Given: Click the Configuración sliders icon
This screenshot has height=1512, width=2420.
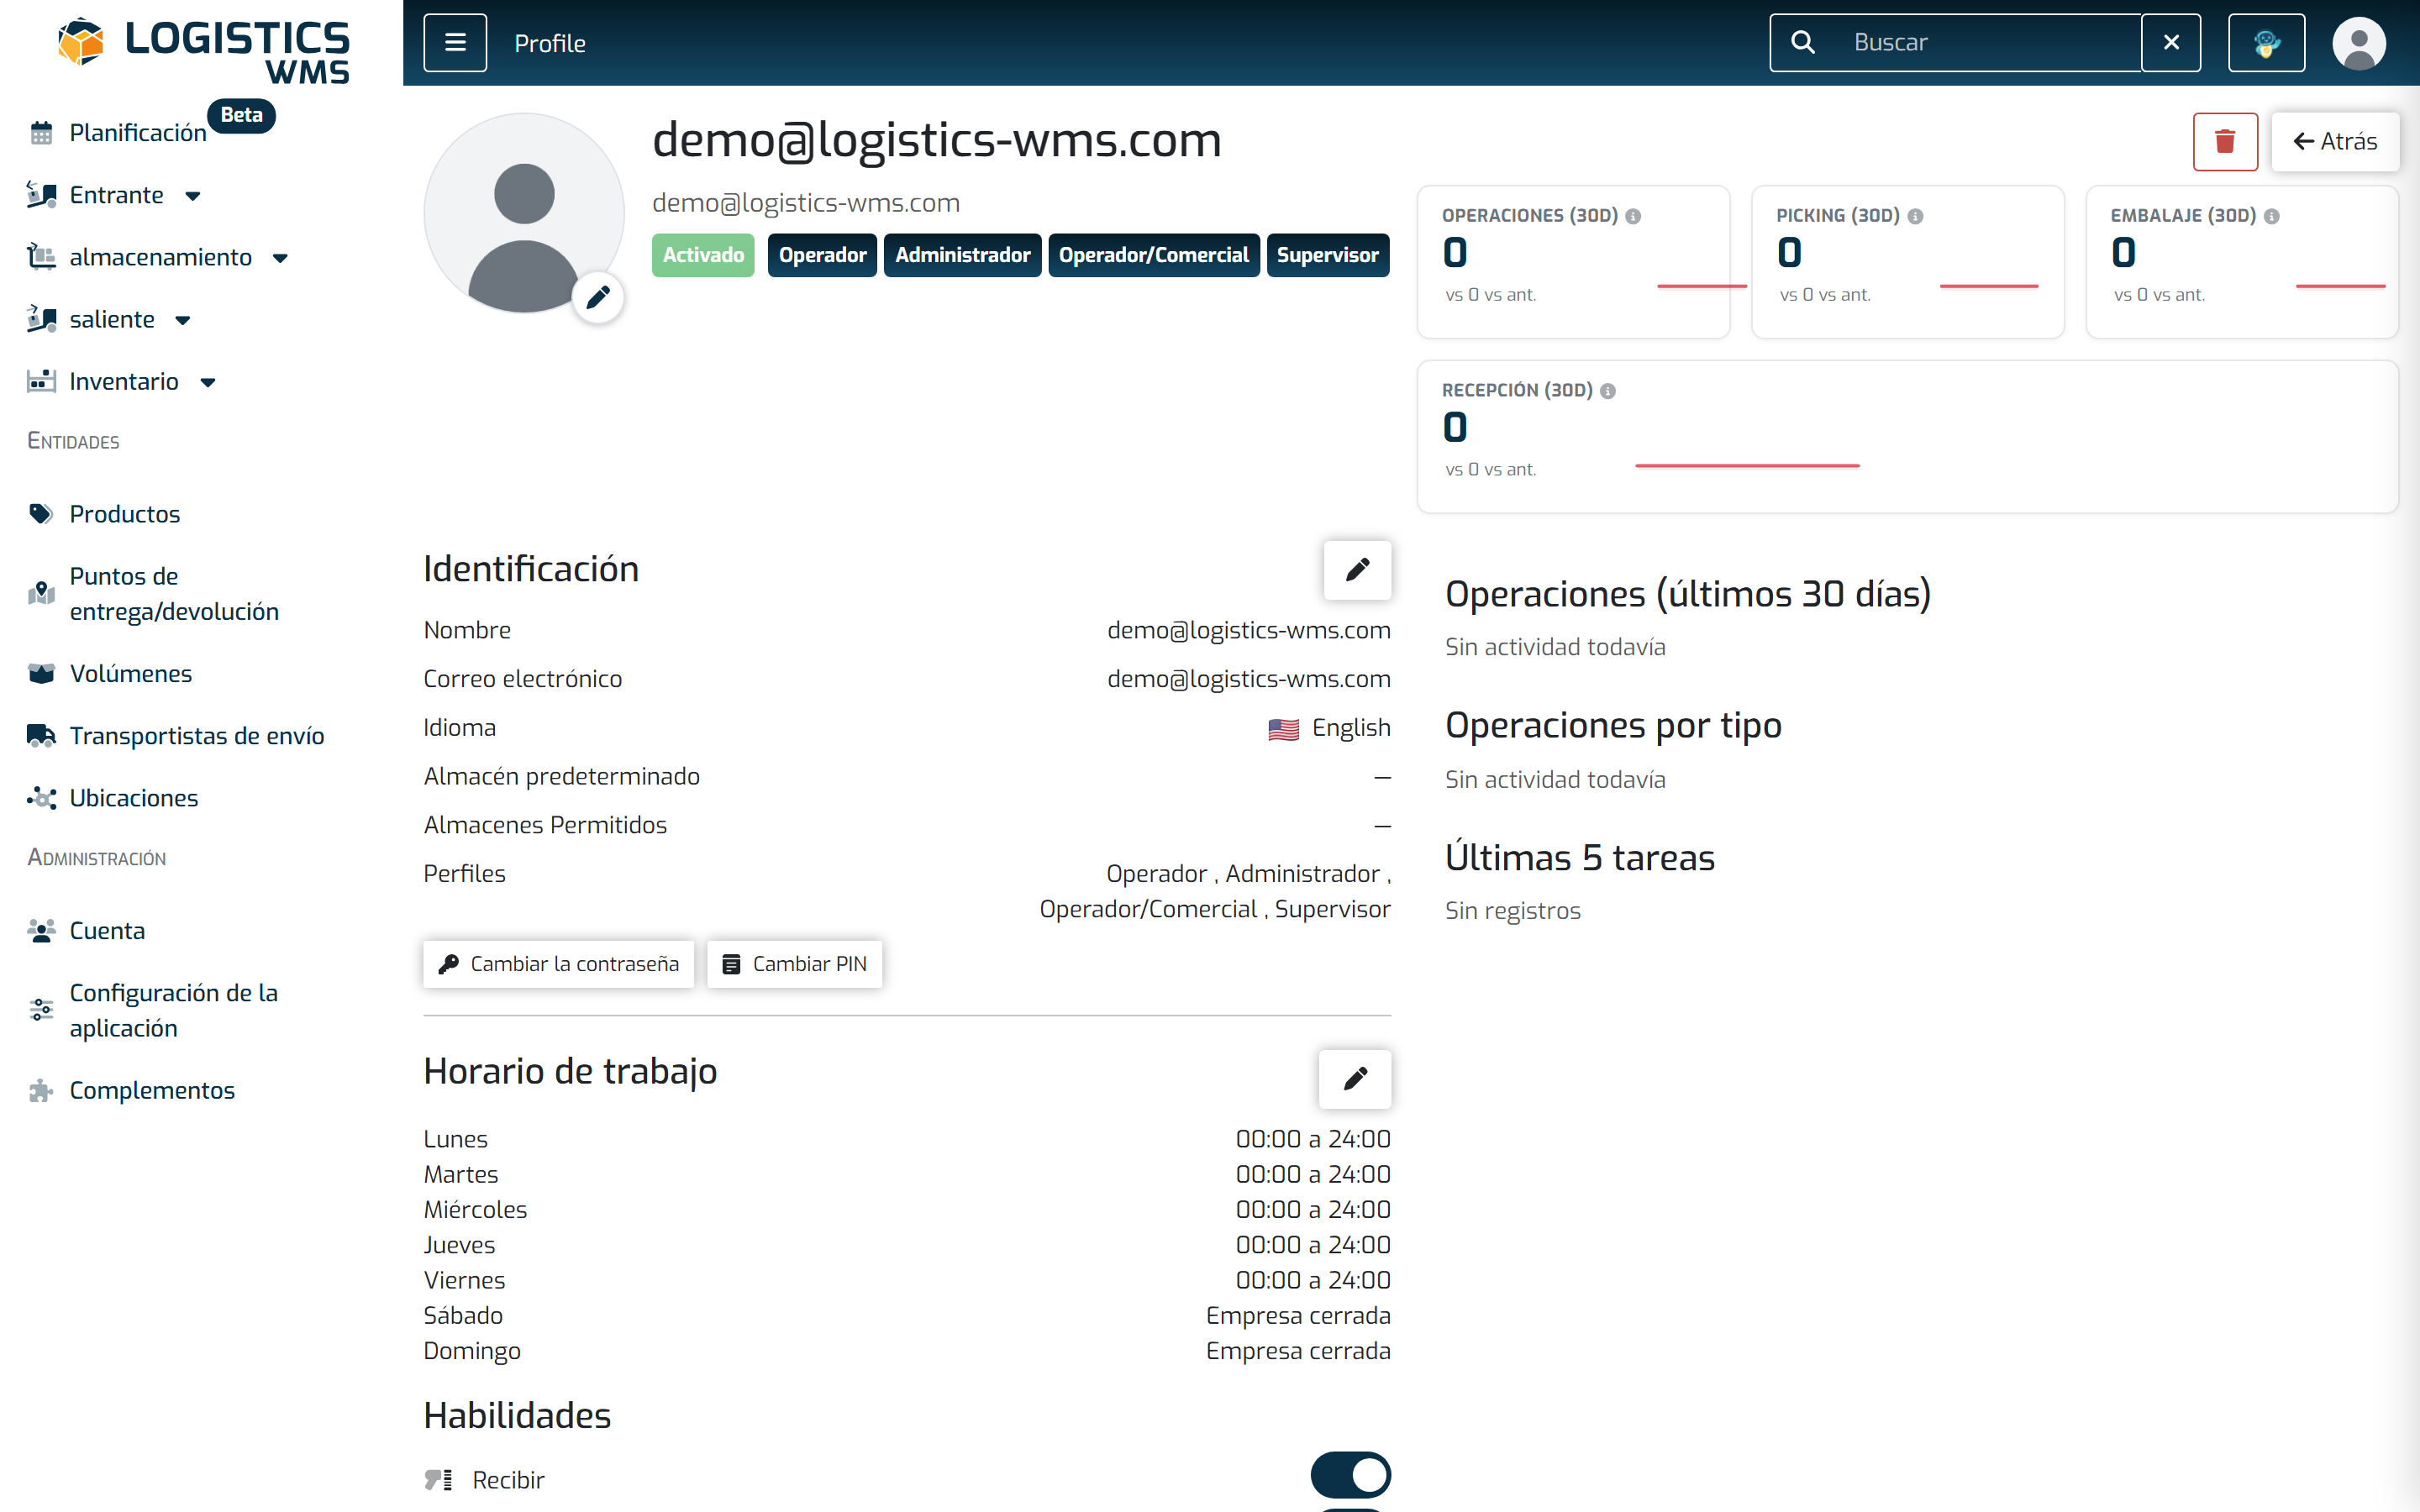Looking at the screenshot, I should coord(41,1010).
